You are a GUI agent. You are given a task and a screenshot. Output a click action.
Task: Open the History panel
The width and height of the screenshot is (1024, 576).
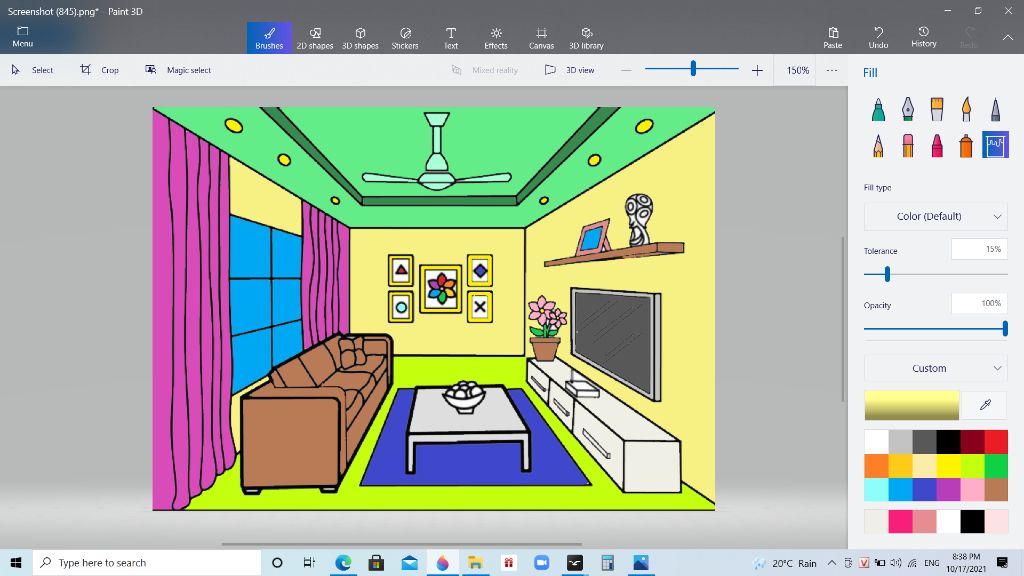pos(923,38)
